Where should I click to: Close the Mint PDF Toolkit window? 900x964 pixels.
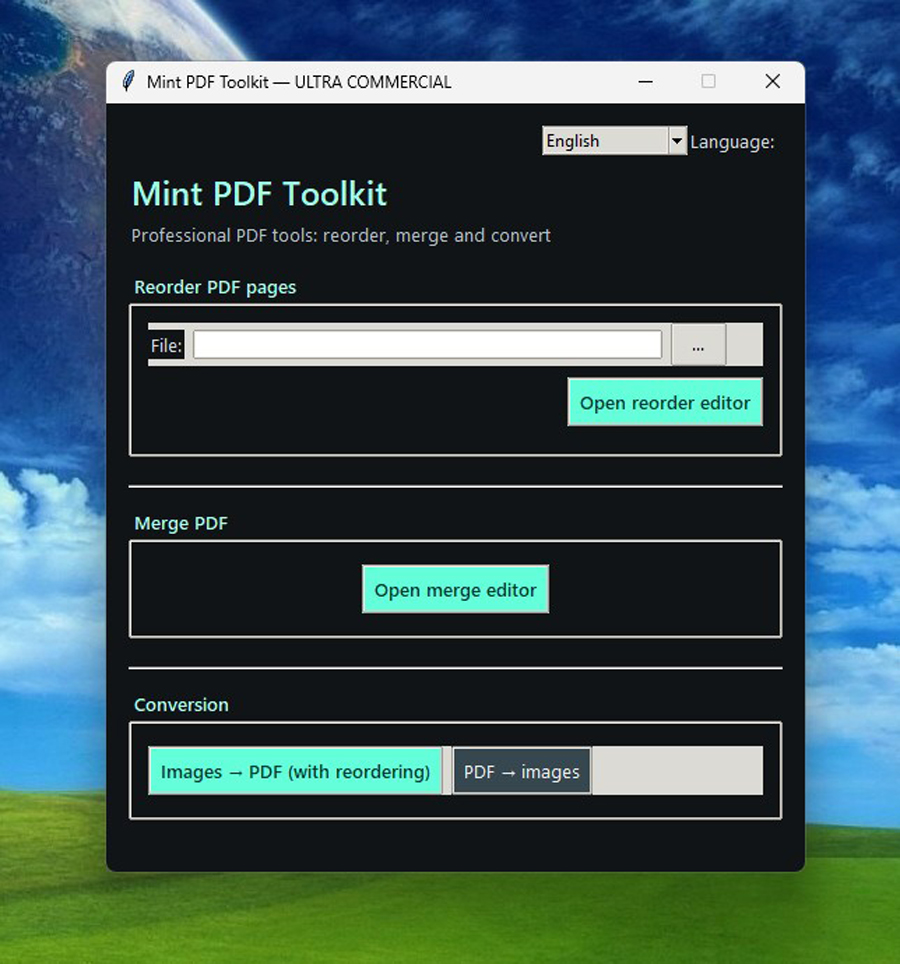coord(772,82)
